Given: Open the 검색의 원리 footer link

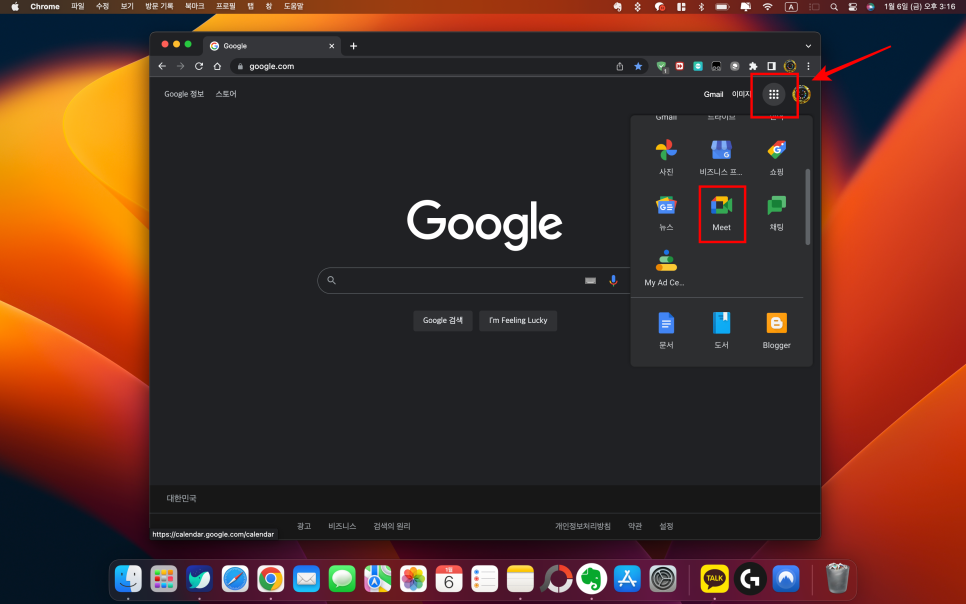Looking at the screenshot, I should pos(392,526).
